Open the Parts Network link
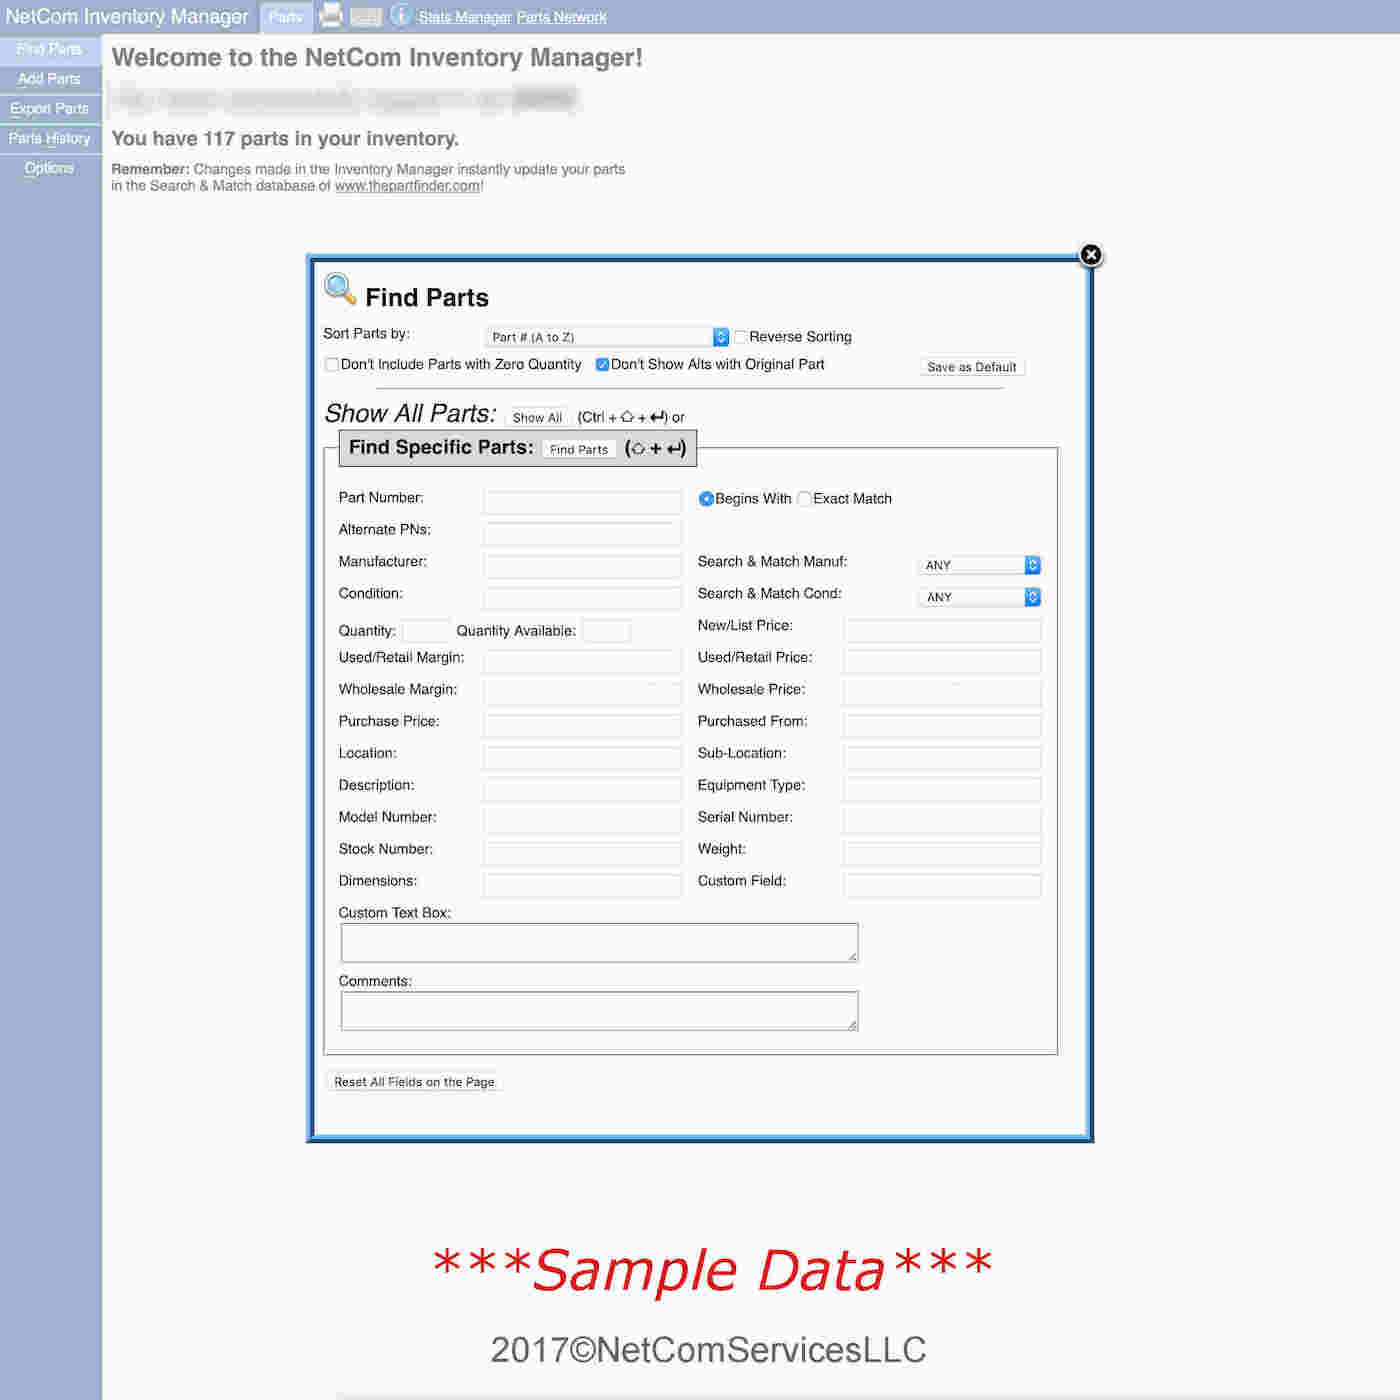Screen dimensions: 1400x1400 (561, 17)
